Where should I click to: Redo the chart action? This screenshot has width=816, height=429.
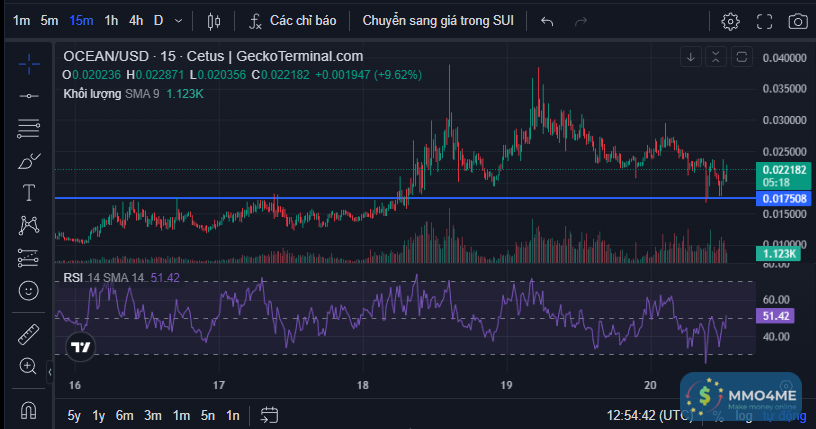click(x=581, y=21)
